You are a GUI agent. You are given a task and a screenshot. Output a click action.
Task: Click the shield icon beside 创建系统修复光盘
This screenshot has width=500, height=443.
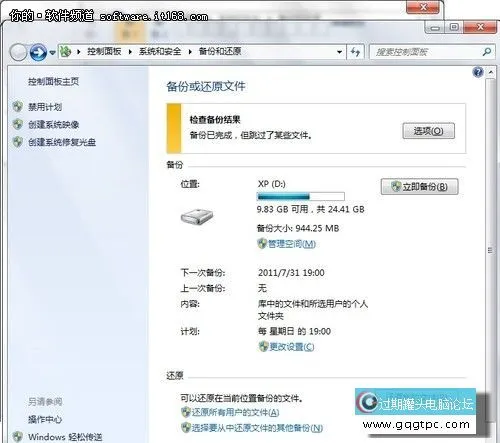coord(18,142)
